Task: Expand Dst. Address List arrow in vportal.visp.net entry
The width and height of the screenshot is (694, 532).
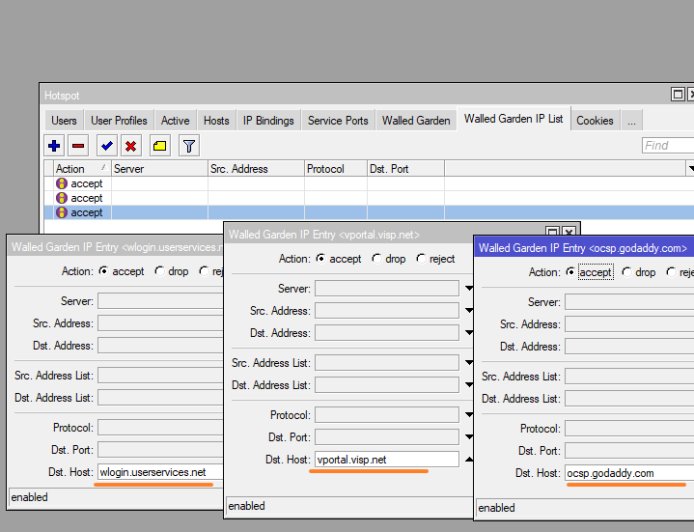Action: pyautogui.click(x=469, y=385)
